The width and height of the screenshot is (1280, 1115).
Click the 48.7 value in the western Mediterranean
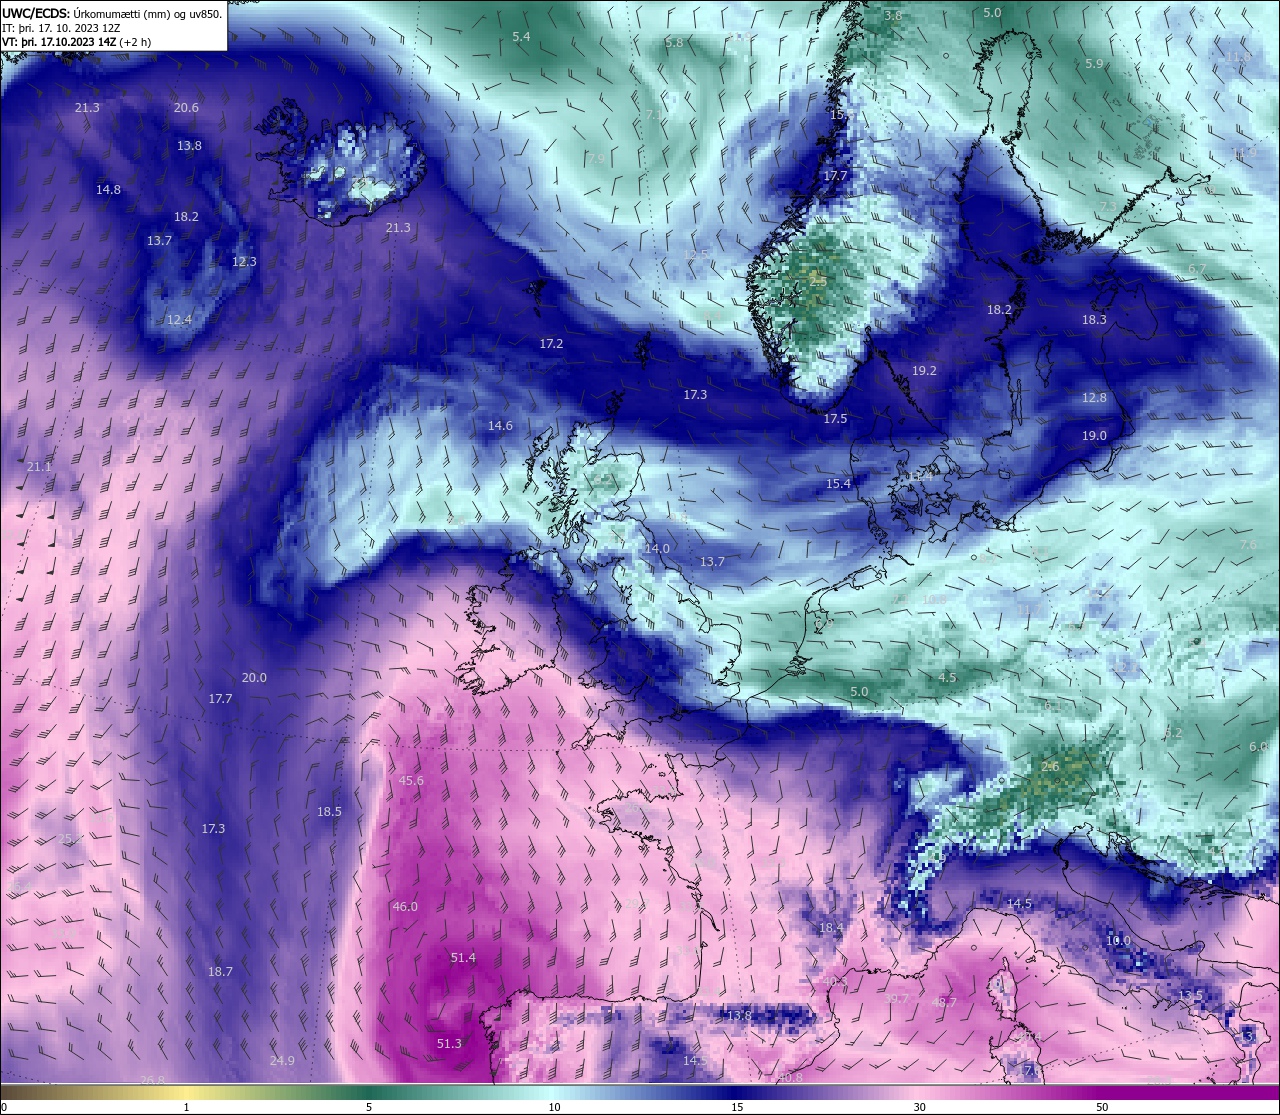tap(944, 1002)
